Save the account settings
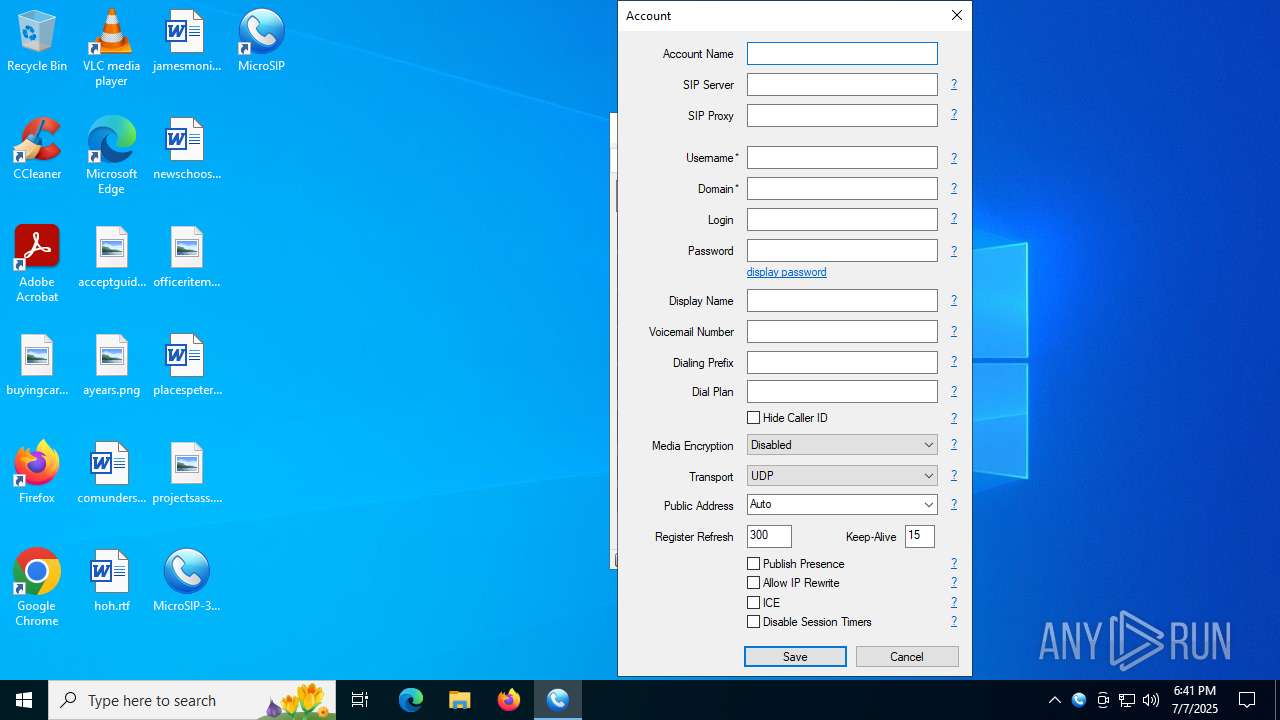Screen dimensions: 1280x720 click(x=795, y=657)
